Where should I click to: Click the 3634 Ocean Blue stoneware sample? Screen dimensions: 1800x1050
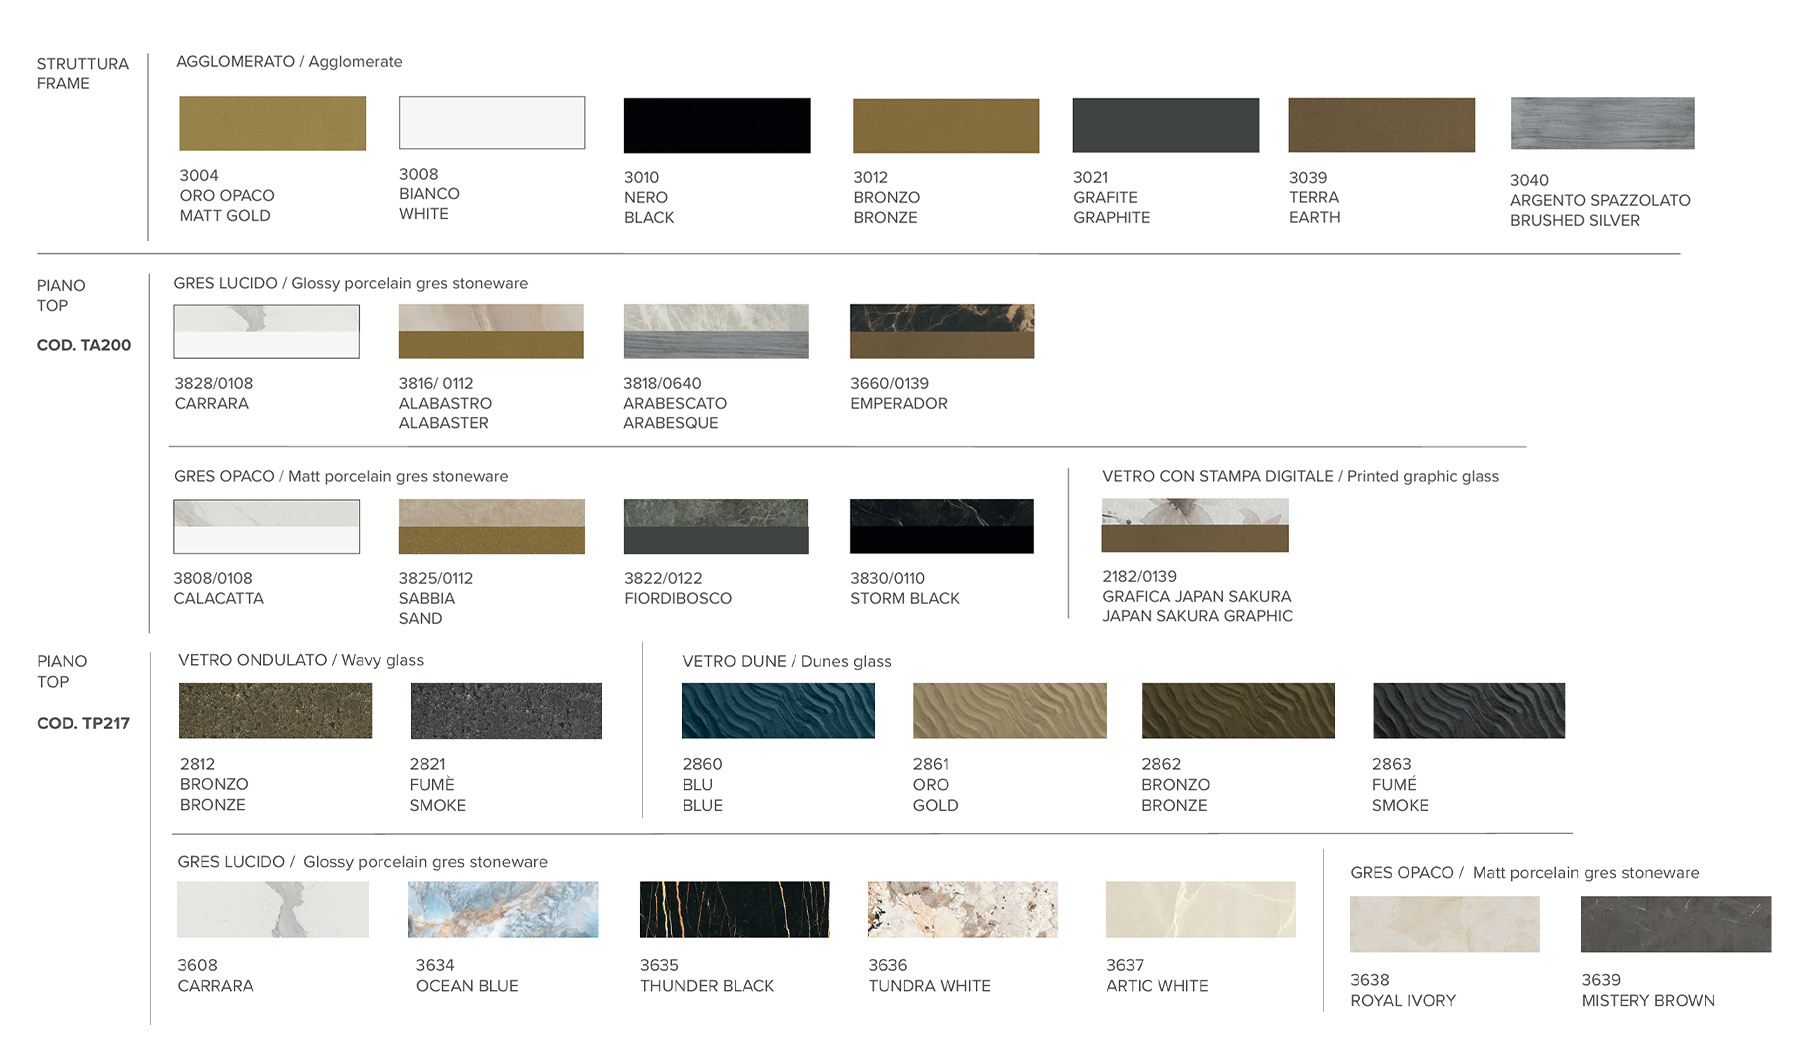pos(503,909)
